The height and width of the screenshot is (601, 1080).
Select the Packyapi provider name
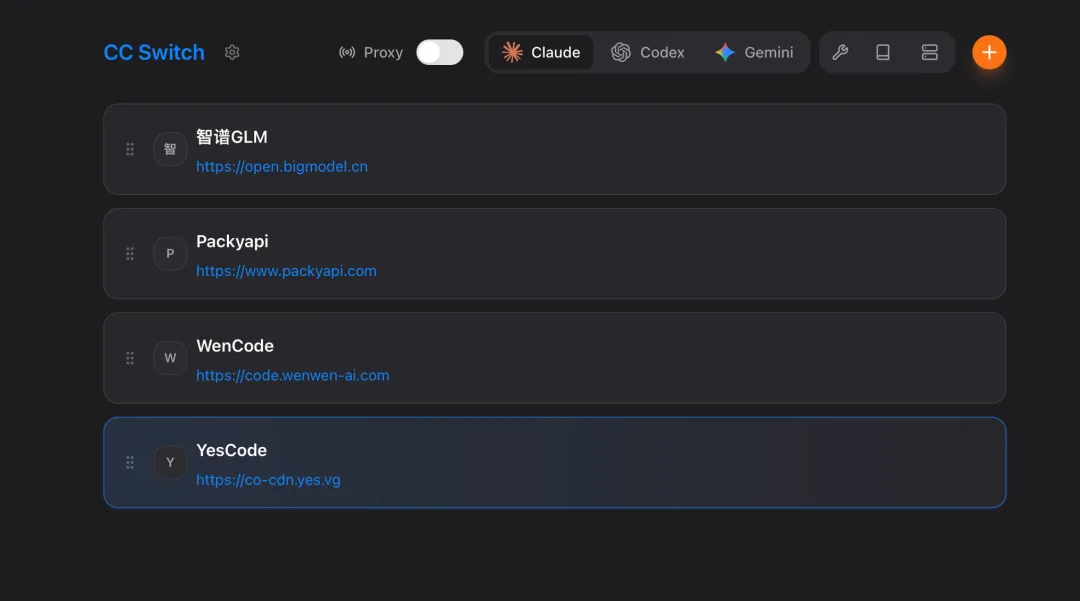pos(232,242)
